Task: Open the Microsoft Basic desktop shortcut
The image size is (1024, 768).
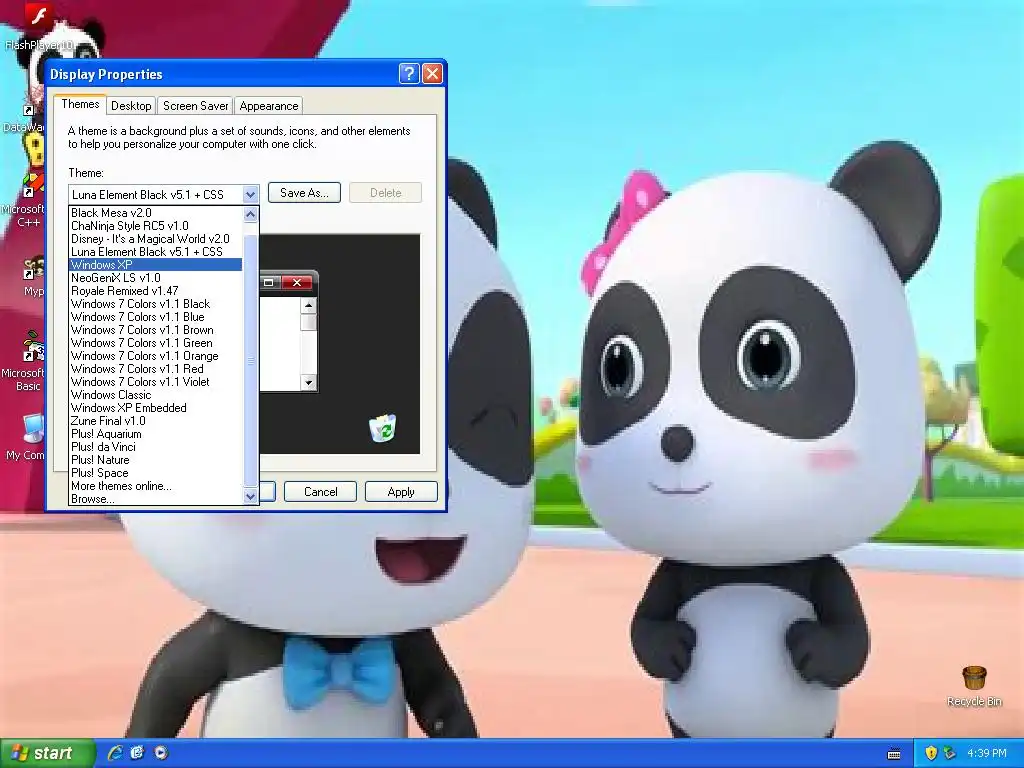Action: tap(25, 362)
